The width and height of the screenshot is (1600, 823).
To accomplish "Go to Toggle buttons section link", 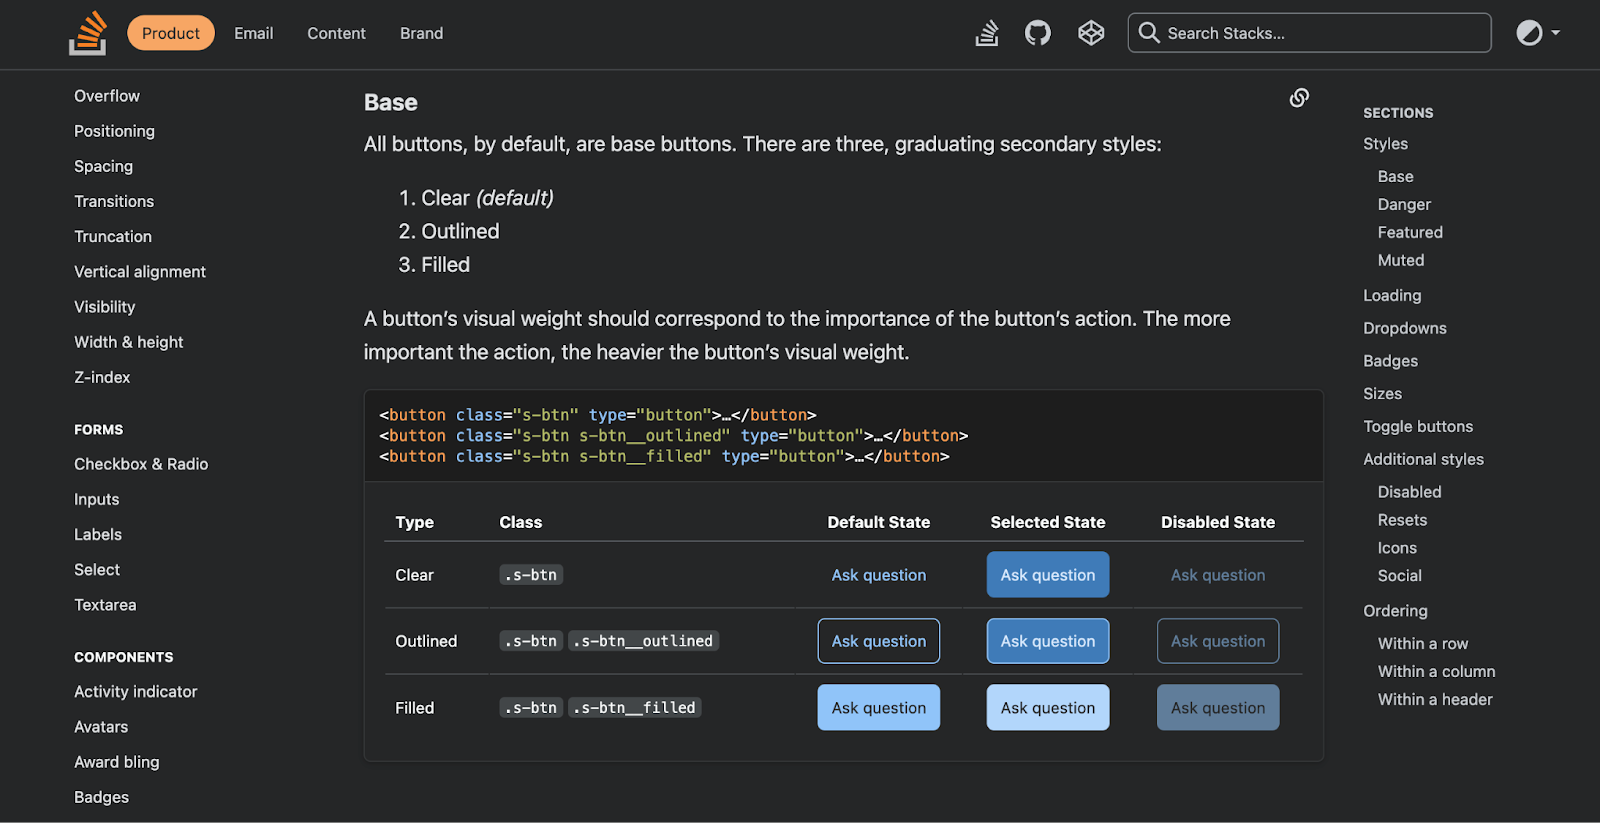I will tap(1417, 426).
